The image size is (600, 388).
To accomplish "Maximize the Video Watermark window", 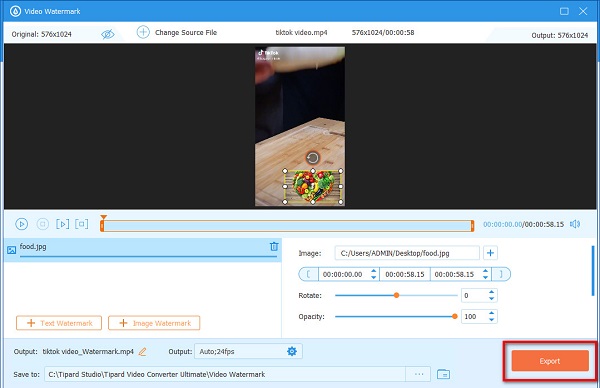I will [x=564, y=11].
